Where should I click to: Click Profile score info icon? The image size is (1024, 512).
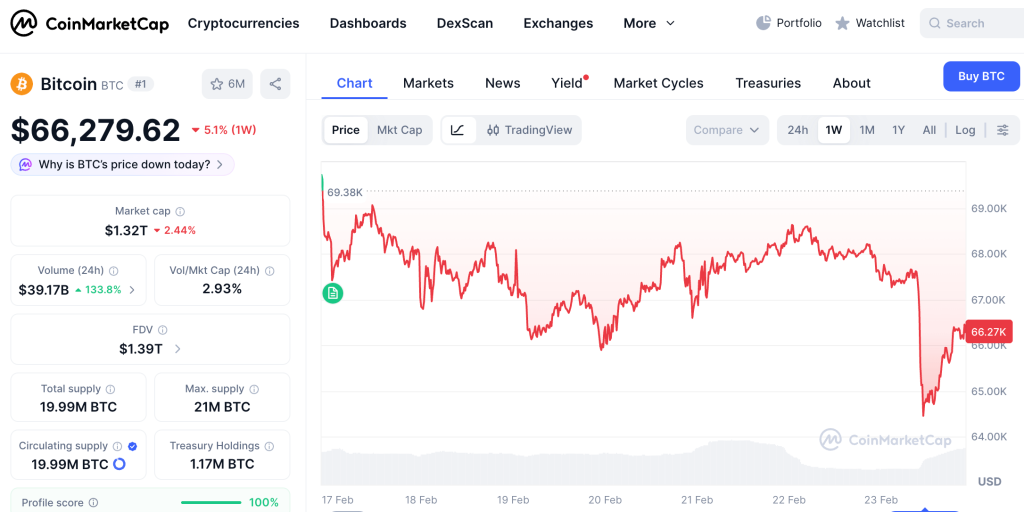[x=93, y=503]
